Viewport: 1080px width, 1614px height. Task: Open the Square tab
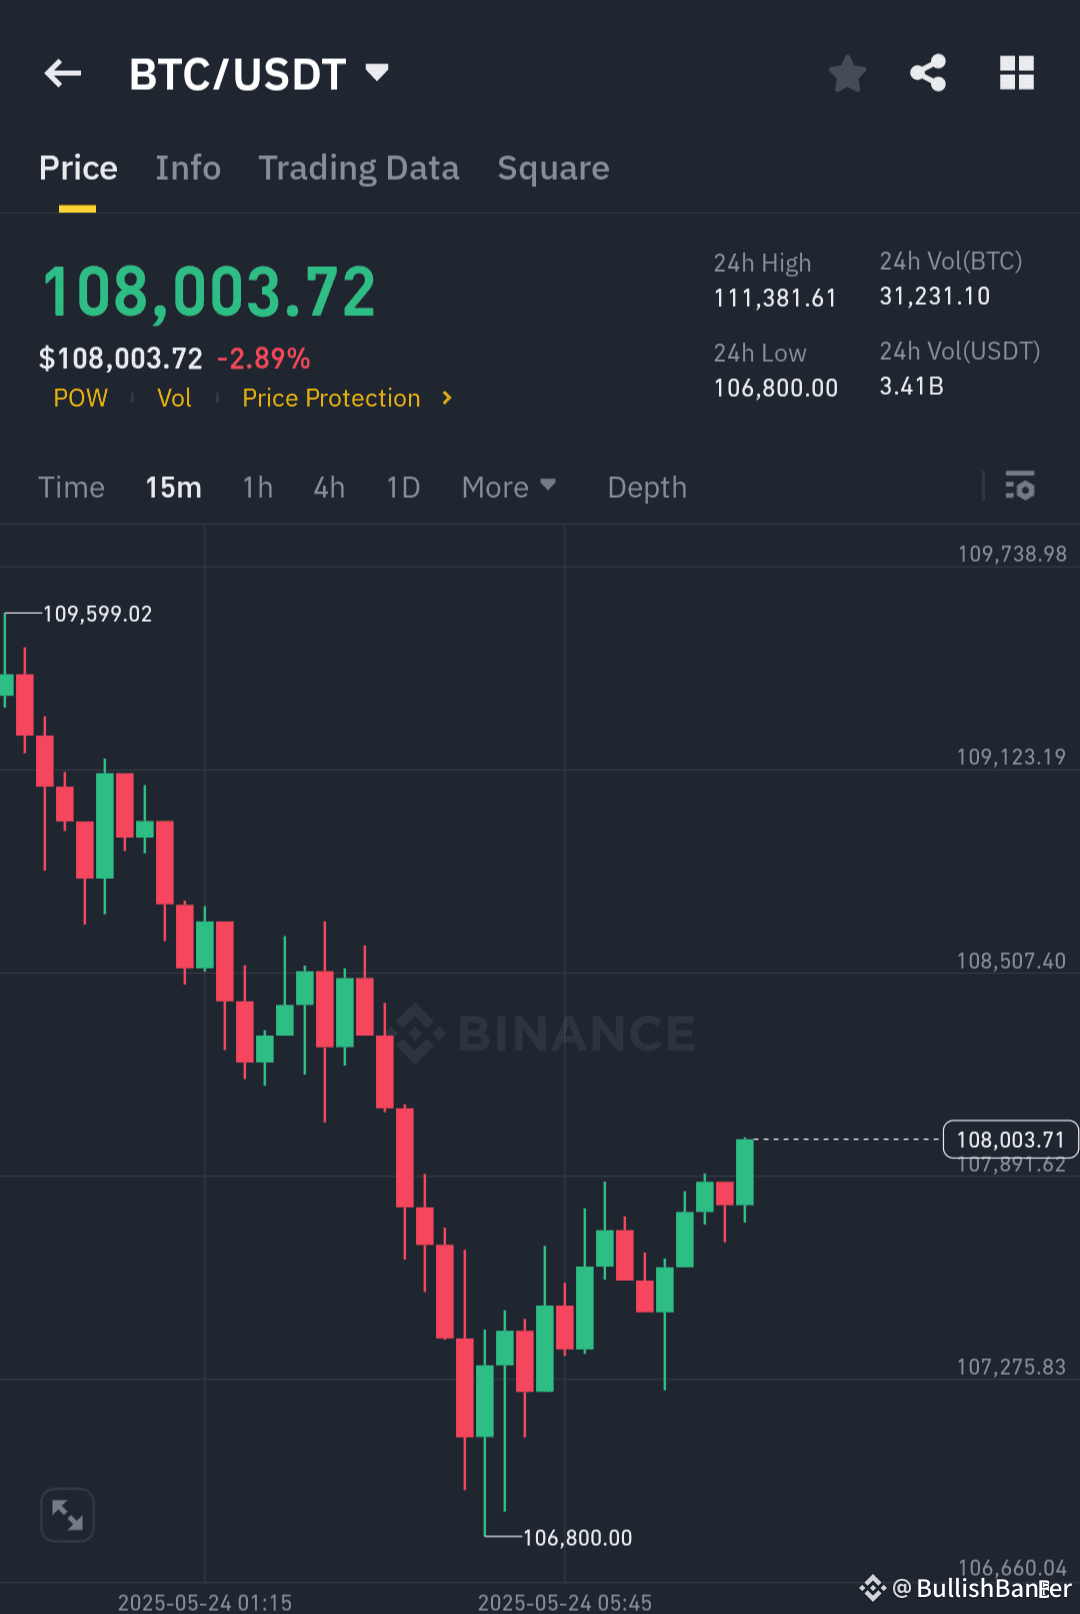pyautogui.click(x=553, y=168)
